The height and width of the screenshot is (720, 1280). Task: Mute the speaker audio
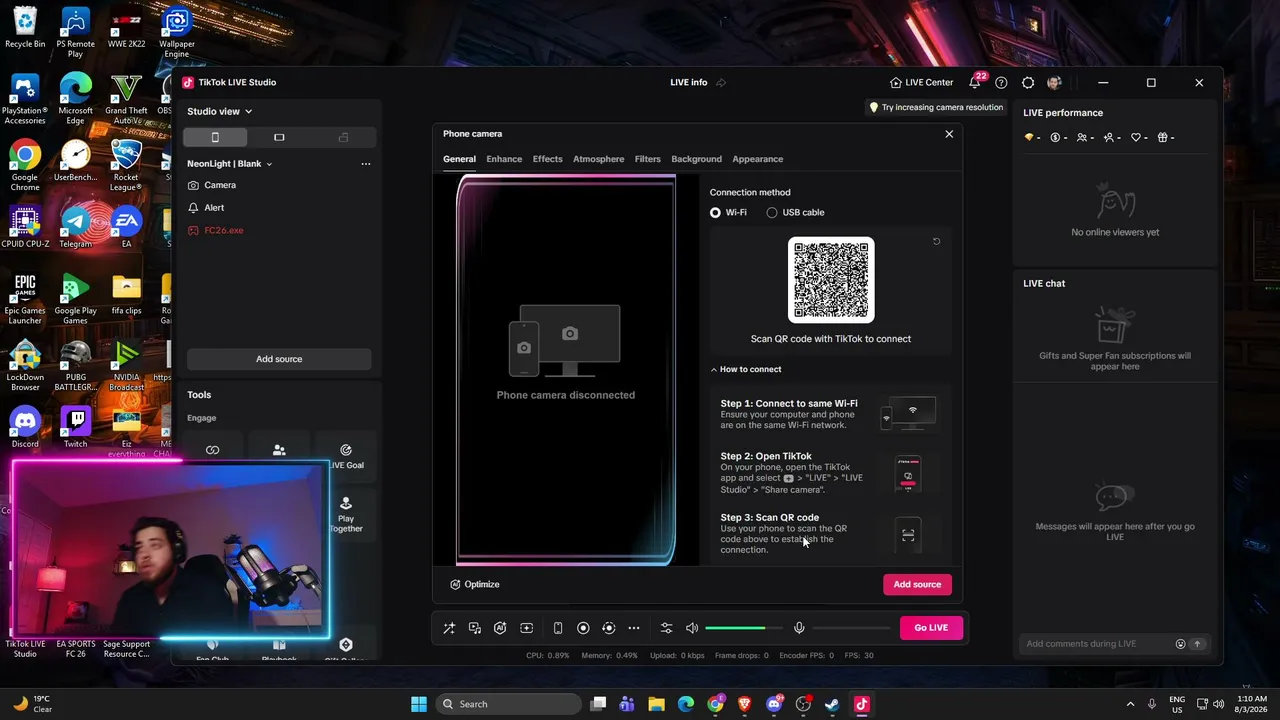(692, 628)
